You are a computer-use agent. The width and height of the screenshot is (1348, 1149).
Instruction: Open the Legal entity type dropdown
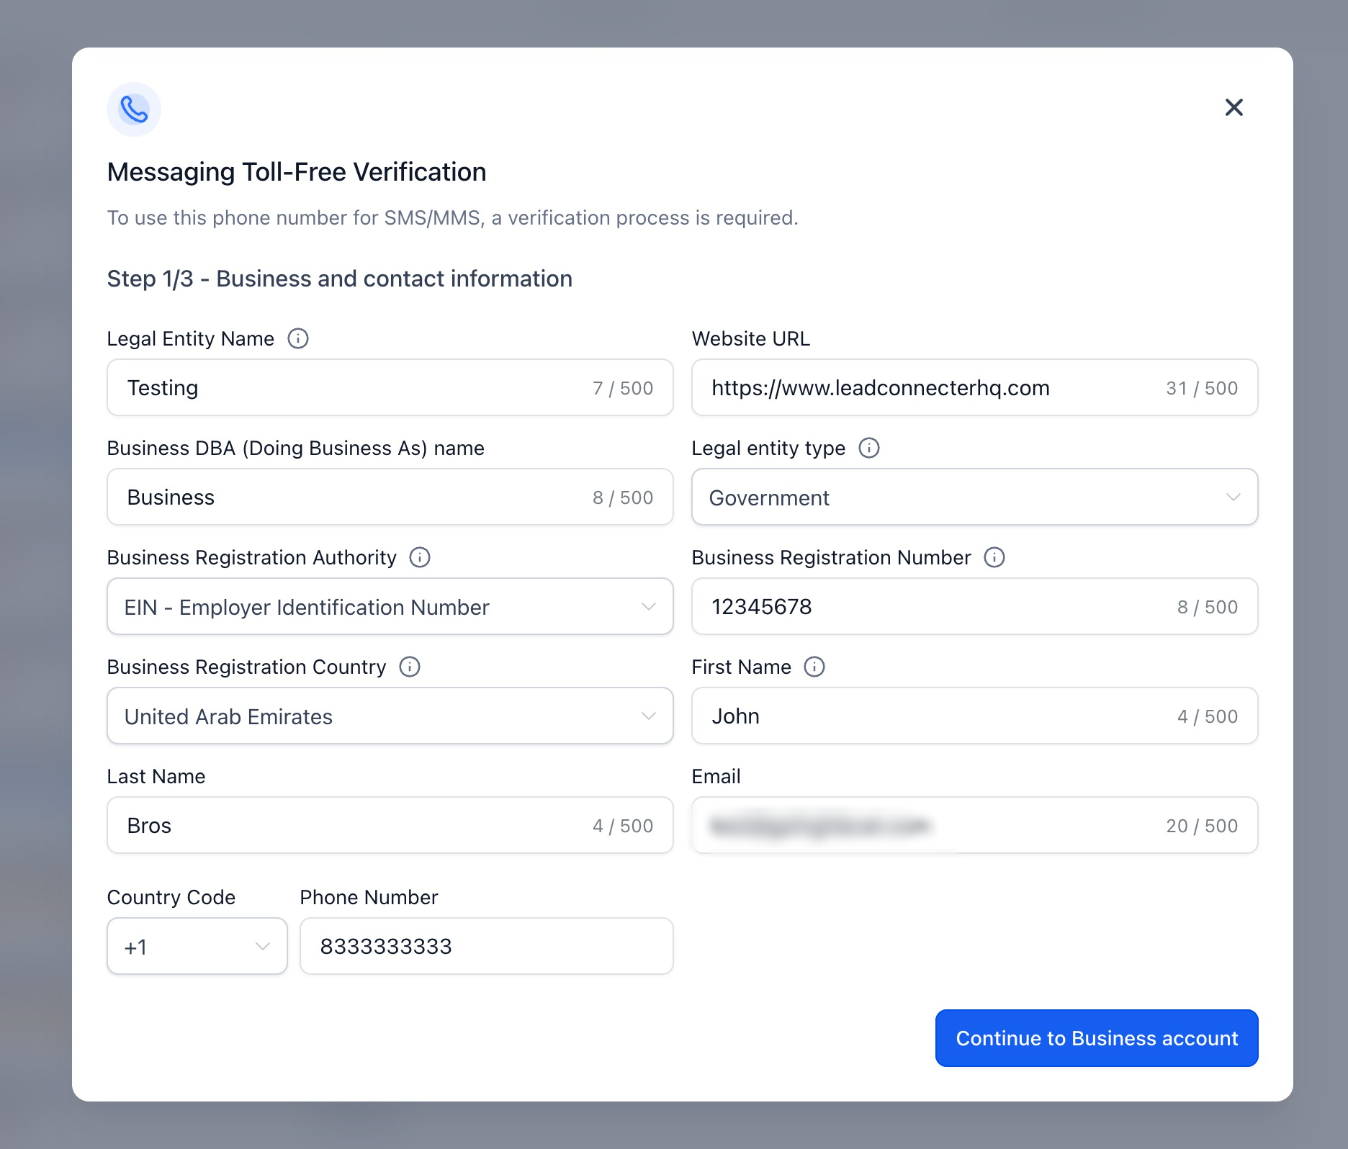point(974,497)
